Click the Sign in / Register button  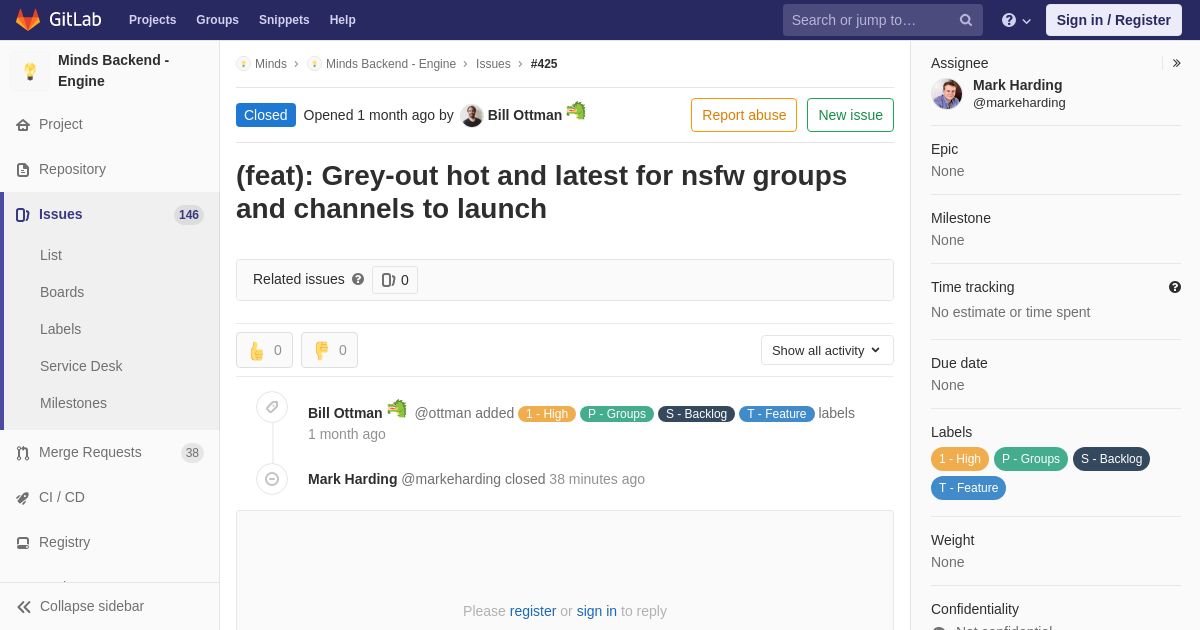(1114, 20)
